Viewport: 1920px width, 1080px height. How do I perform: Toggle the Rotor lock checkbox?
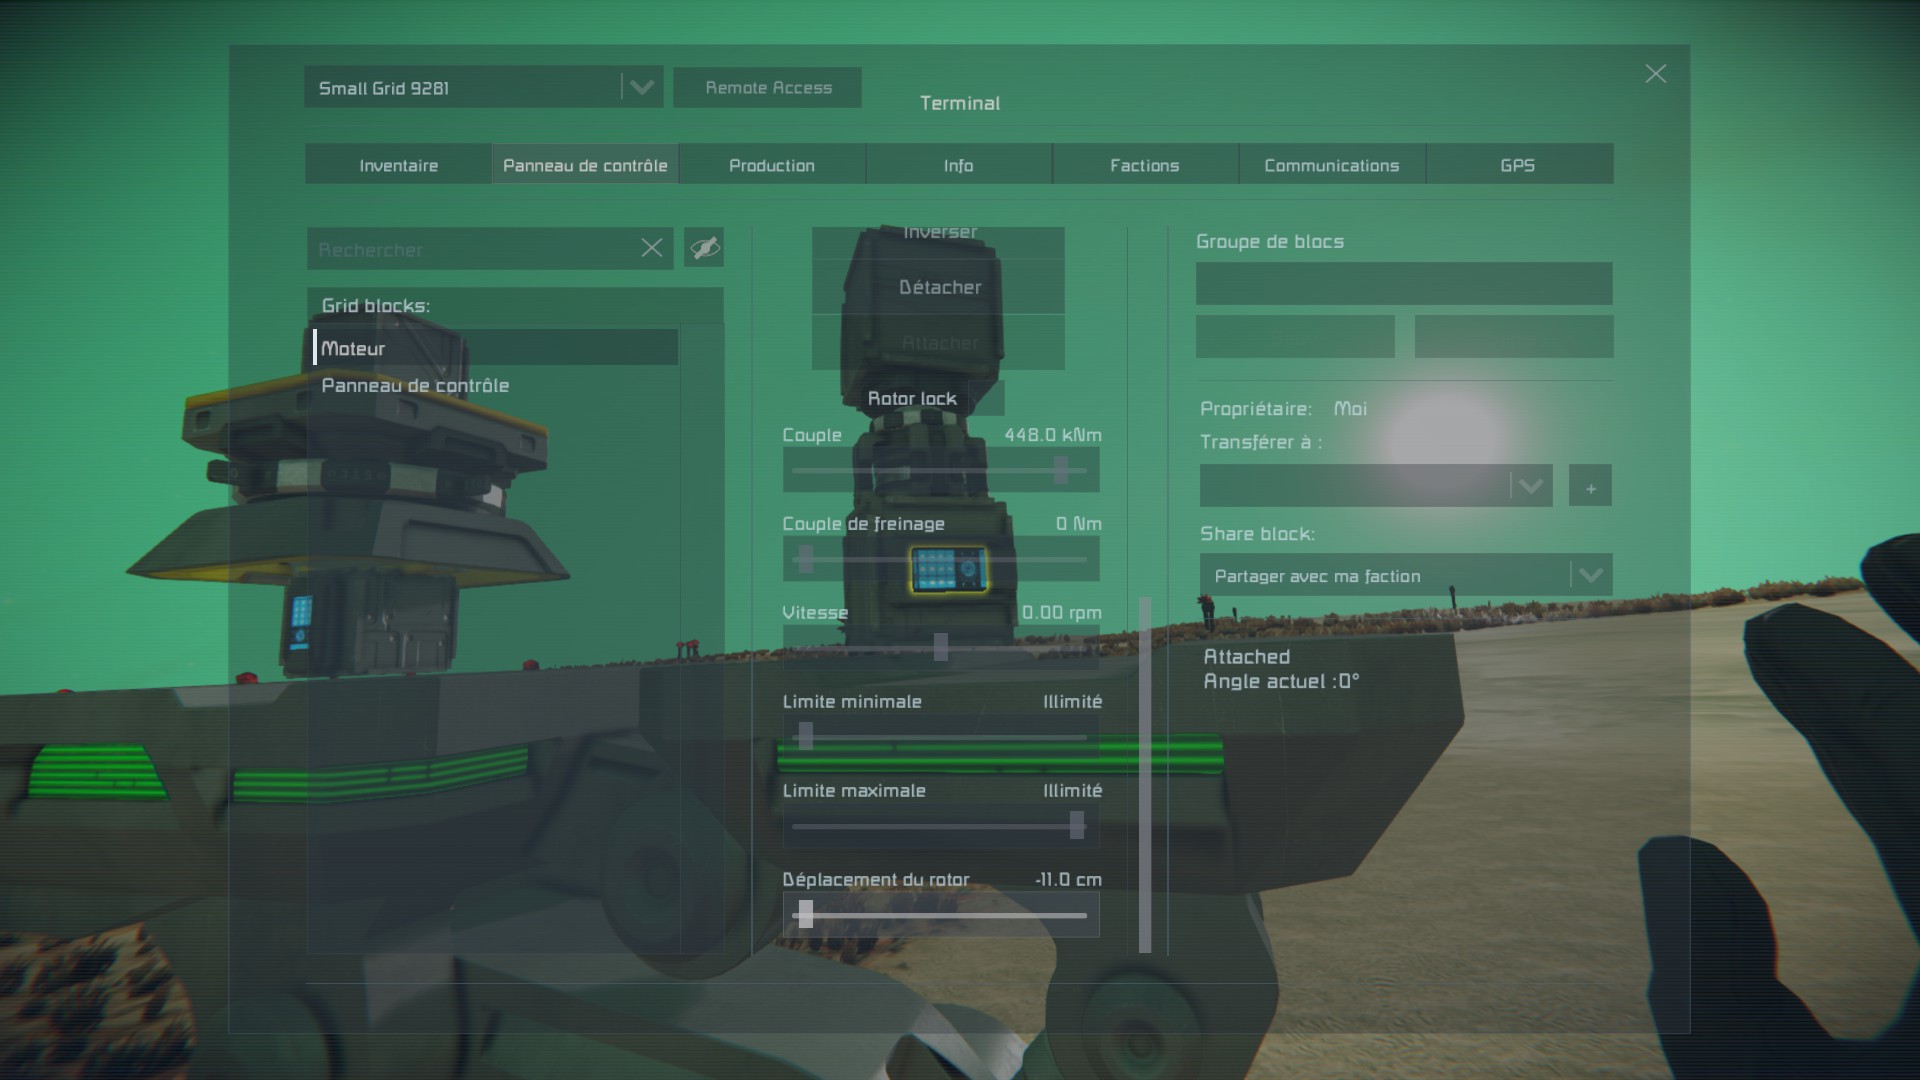coord(987,398)
